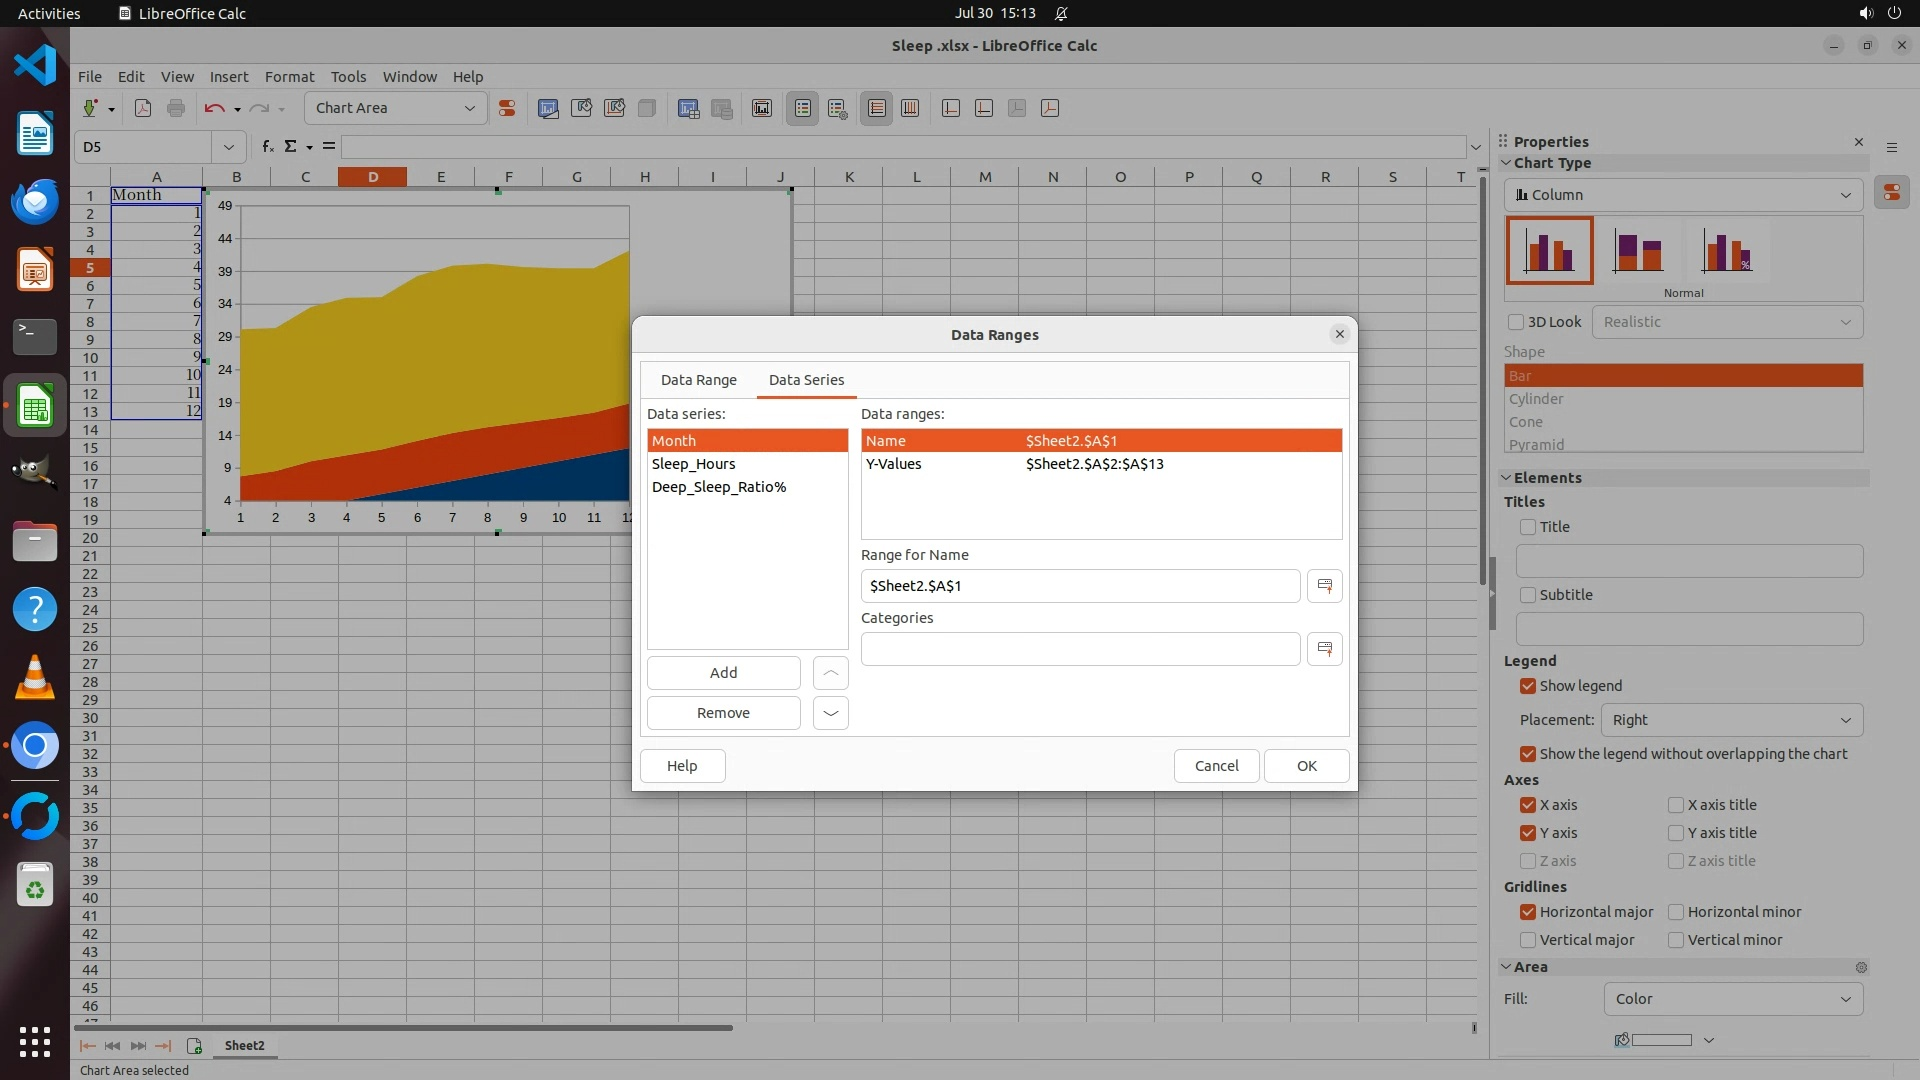Click the Format Selection icon beside the Chart Area box

(507, 108)
